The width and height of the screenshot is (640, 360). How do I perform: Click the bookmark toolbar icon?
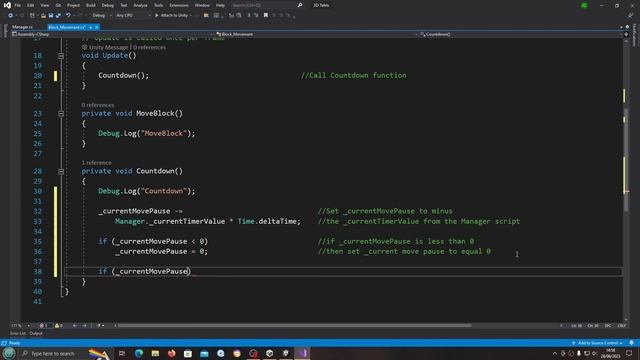click(266, 16)
